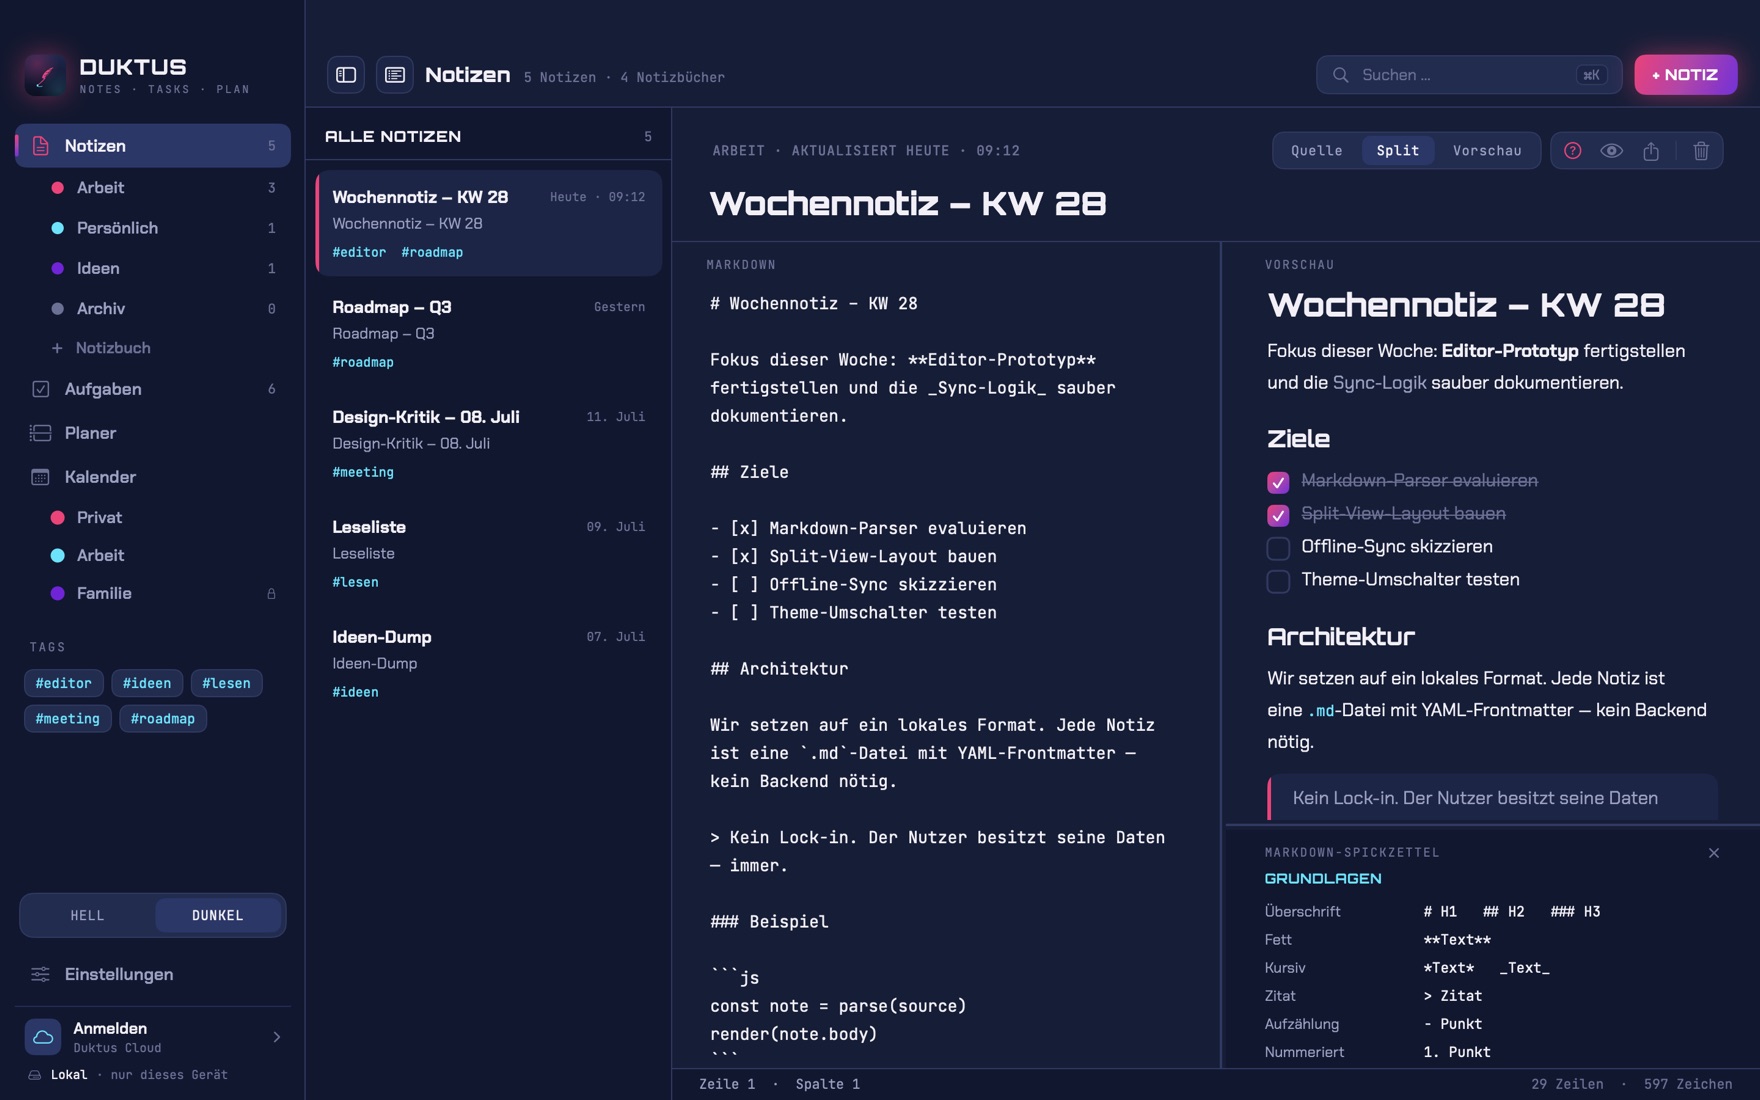Toggle the note list panel icon

coord(395,75)
